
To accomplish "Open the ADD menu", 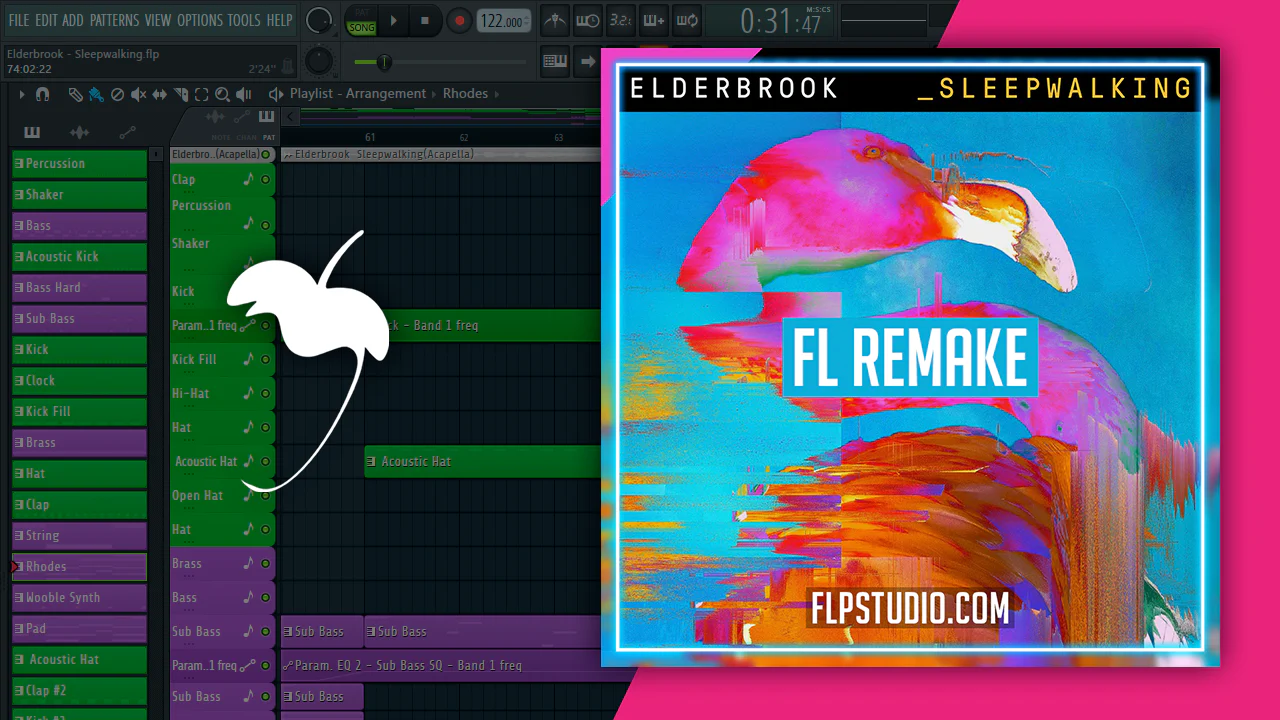I will pyautogui.click(x=73, y=20).
